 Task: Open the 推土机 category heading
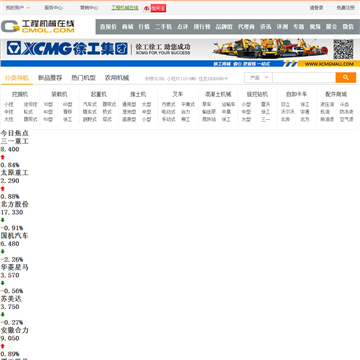click(138, 94)
